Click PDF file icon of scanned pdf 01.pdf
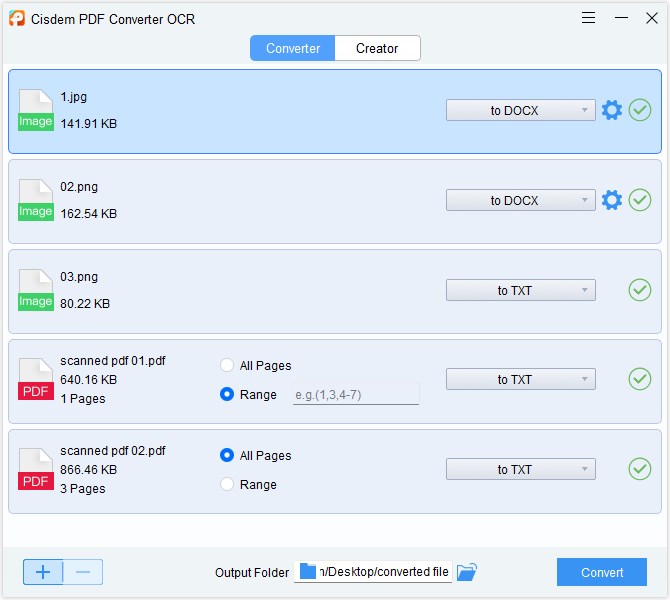 36,379
